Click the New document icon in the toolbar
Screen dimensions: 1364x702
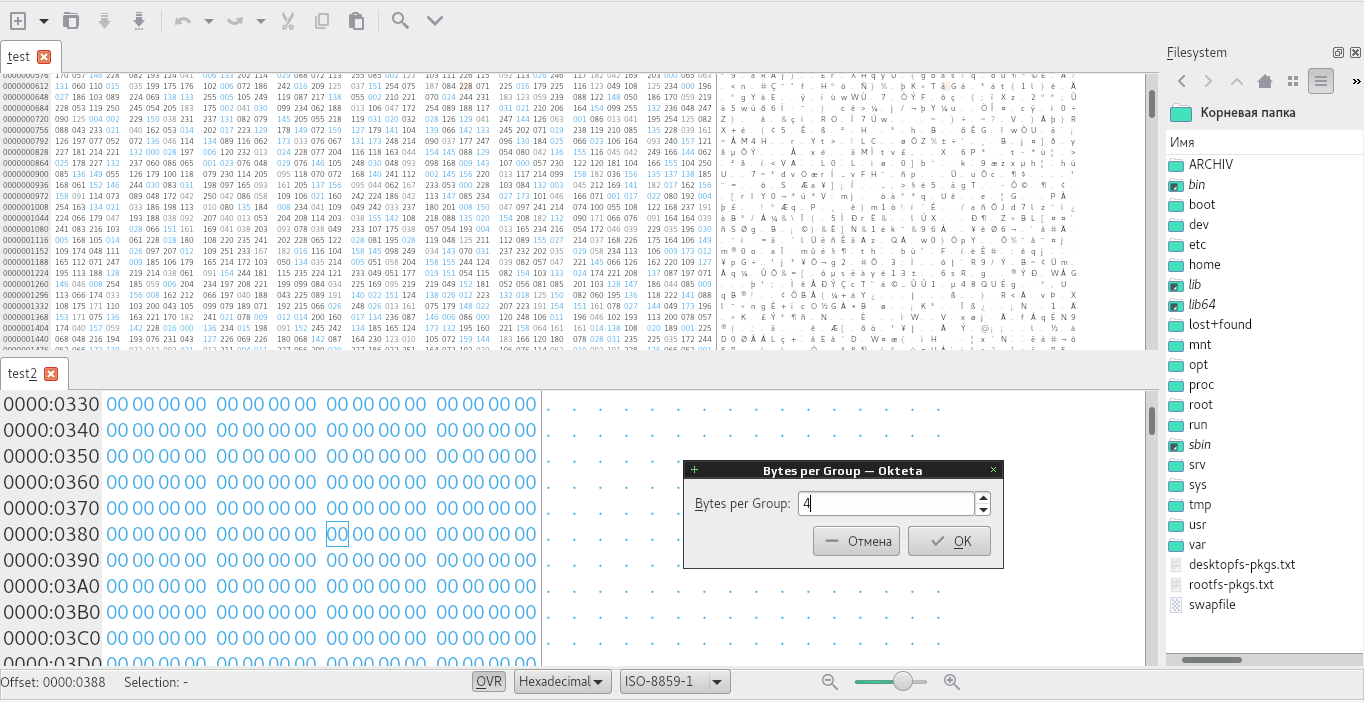18,20
